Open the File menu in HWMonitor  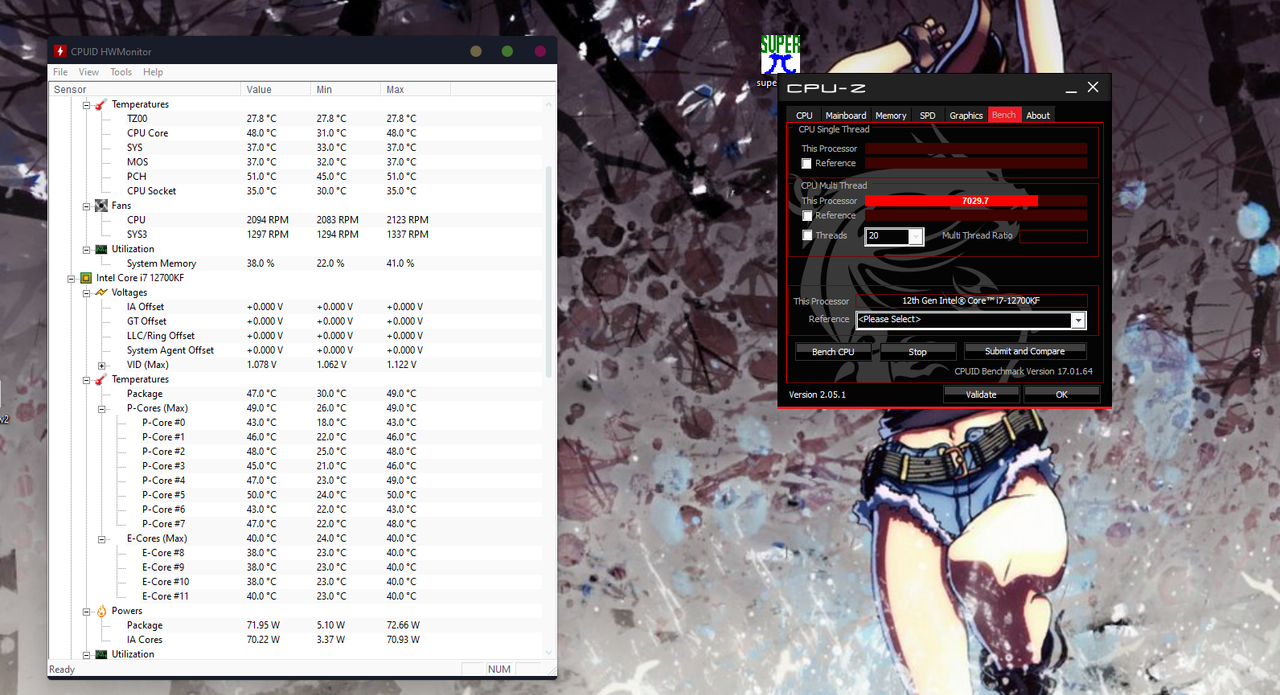(60, 72)
